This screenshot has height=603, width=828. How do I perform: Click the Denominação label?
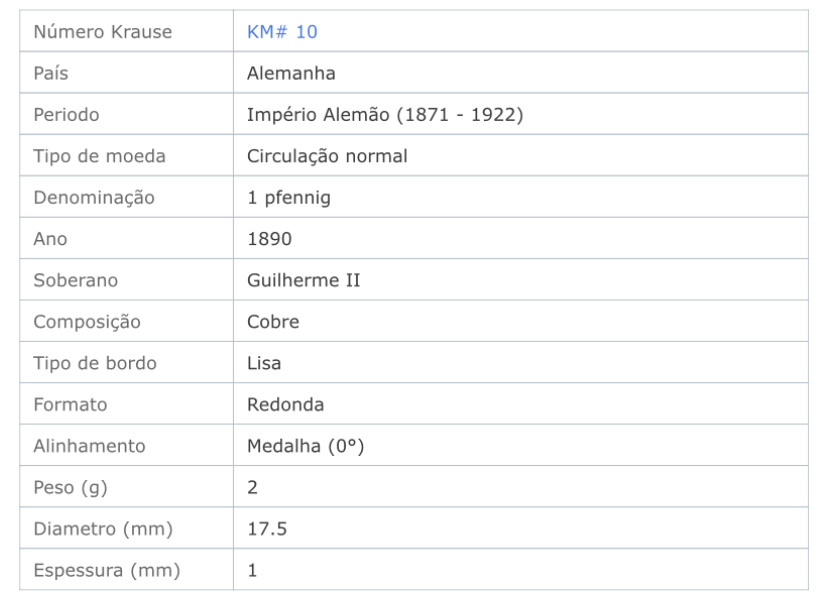[94, 197]
